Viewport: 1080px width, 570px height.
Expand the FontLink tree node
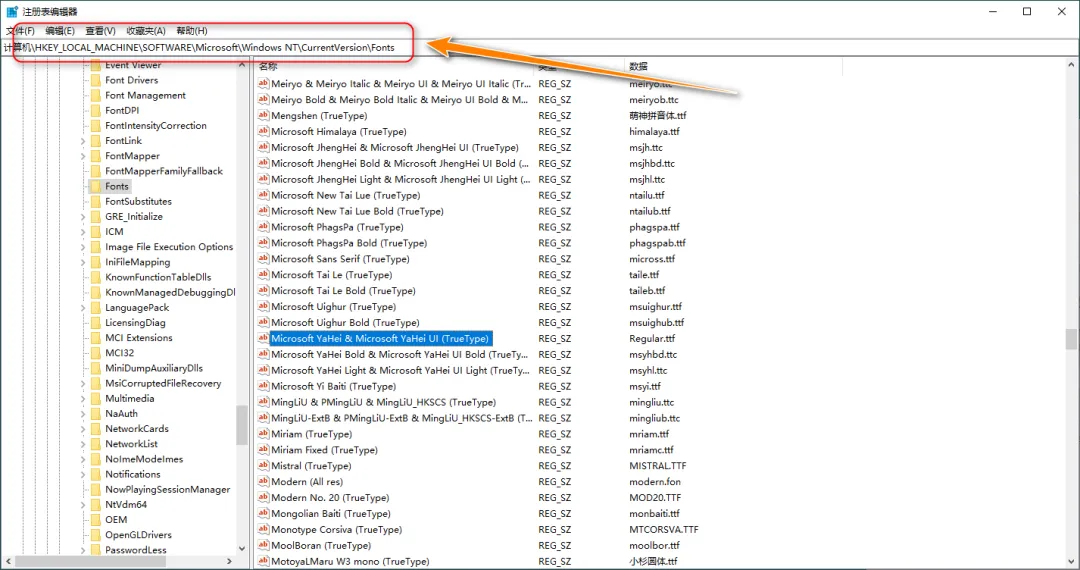(83, 141)
